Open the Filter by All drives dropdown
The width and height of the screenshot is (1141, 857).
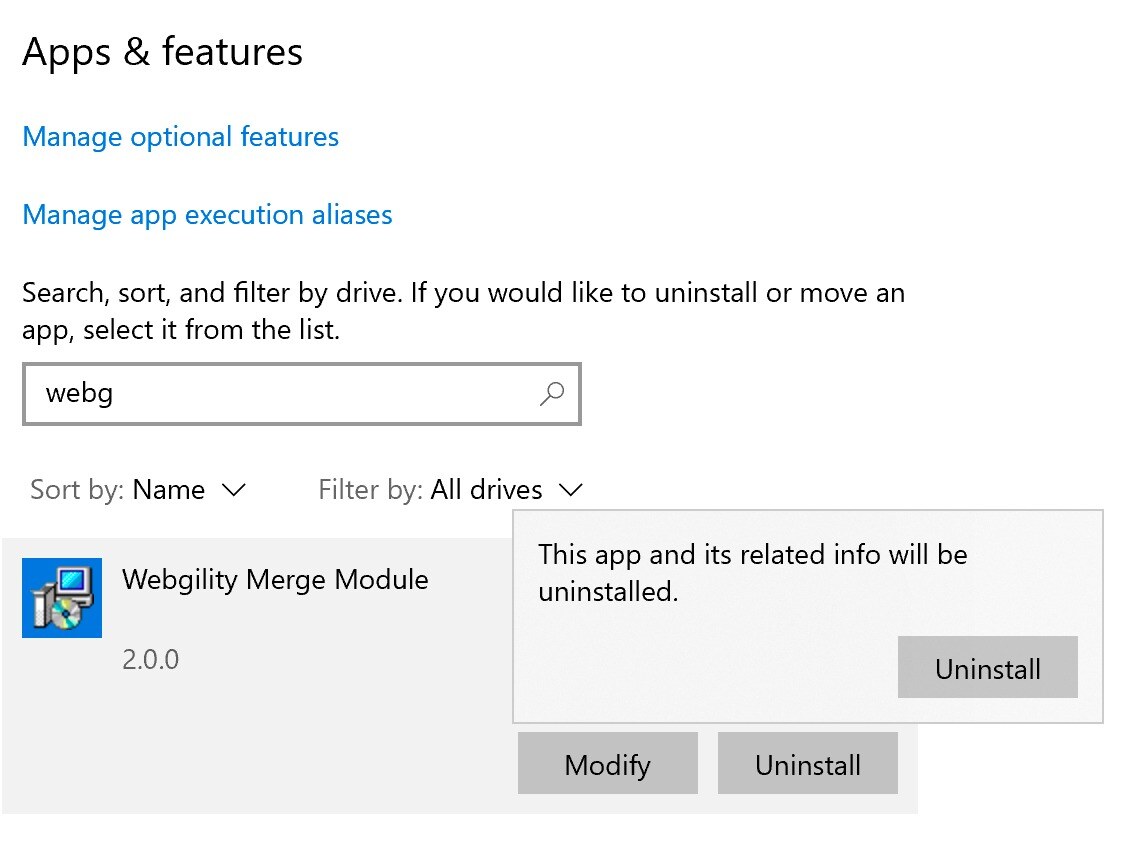pyautogui.click(x=451, y=490)
